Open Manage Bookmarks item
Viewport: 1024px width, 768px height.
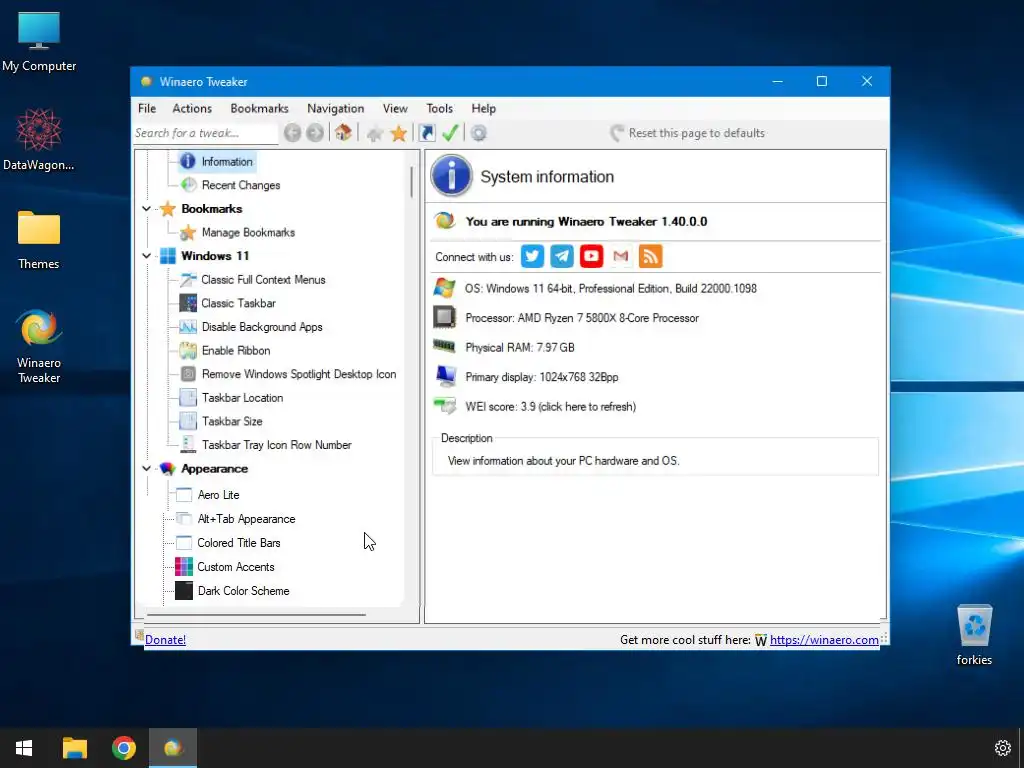pyautogui.click(x=238, y=232)
